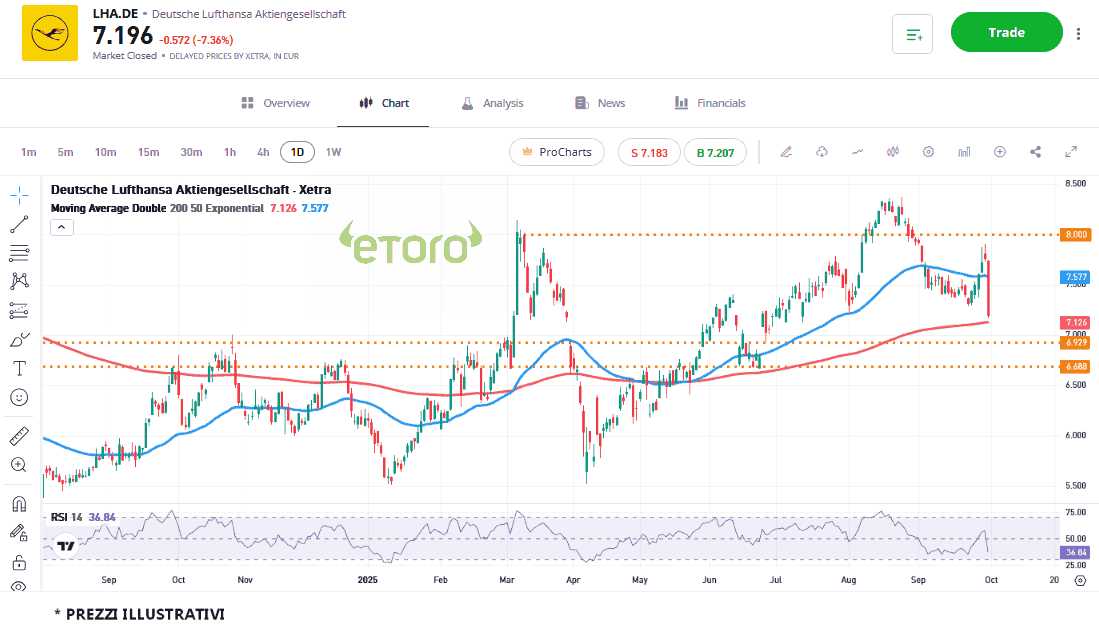Click the share chart icon
The width and height of the screenshot is (1099, 624).
point(1035,152)
